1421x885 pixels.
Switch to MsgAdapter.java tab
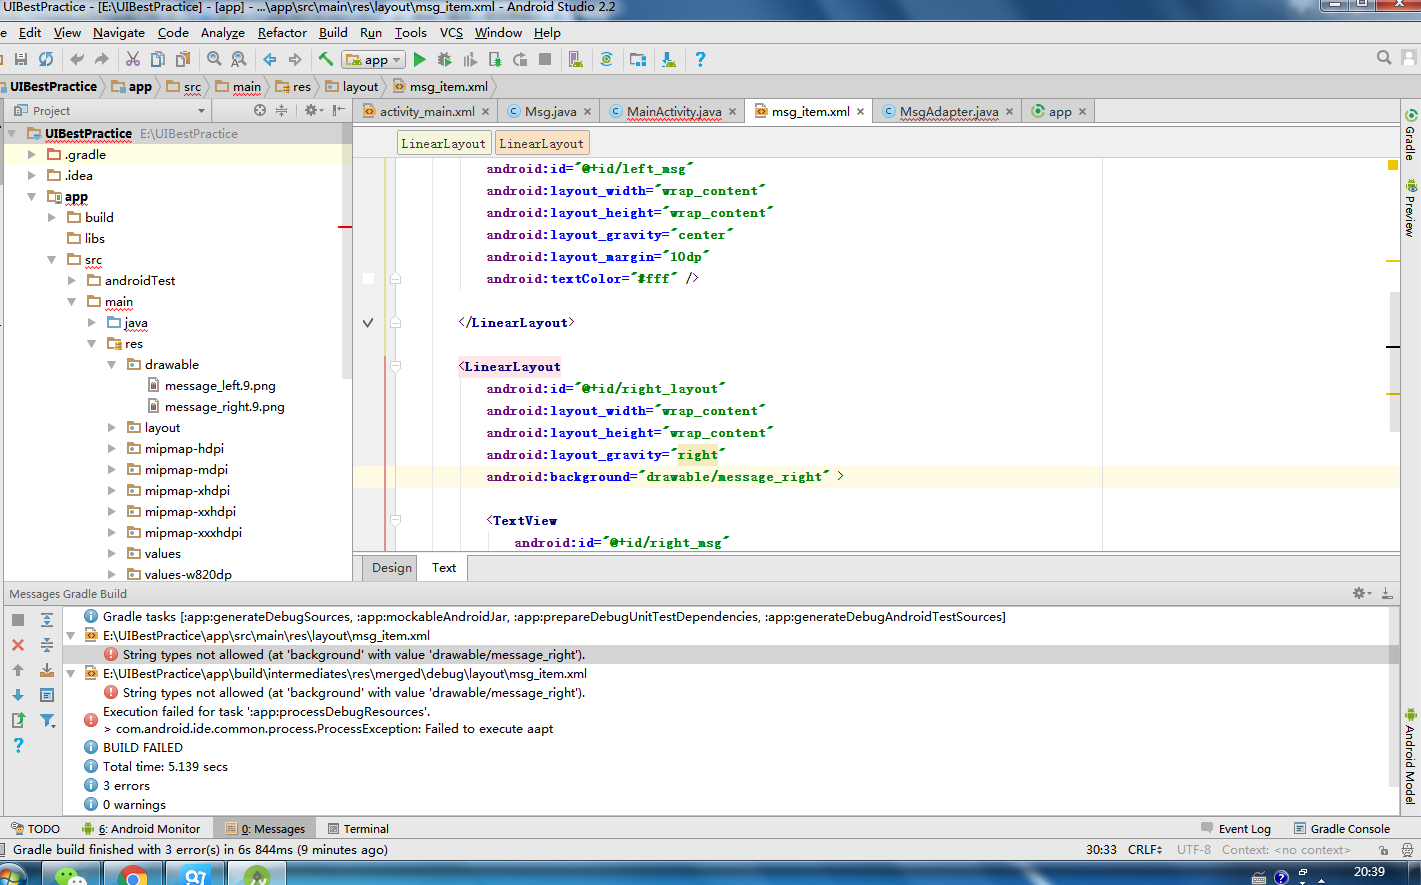pyautogui.click(x=948, y=111)
